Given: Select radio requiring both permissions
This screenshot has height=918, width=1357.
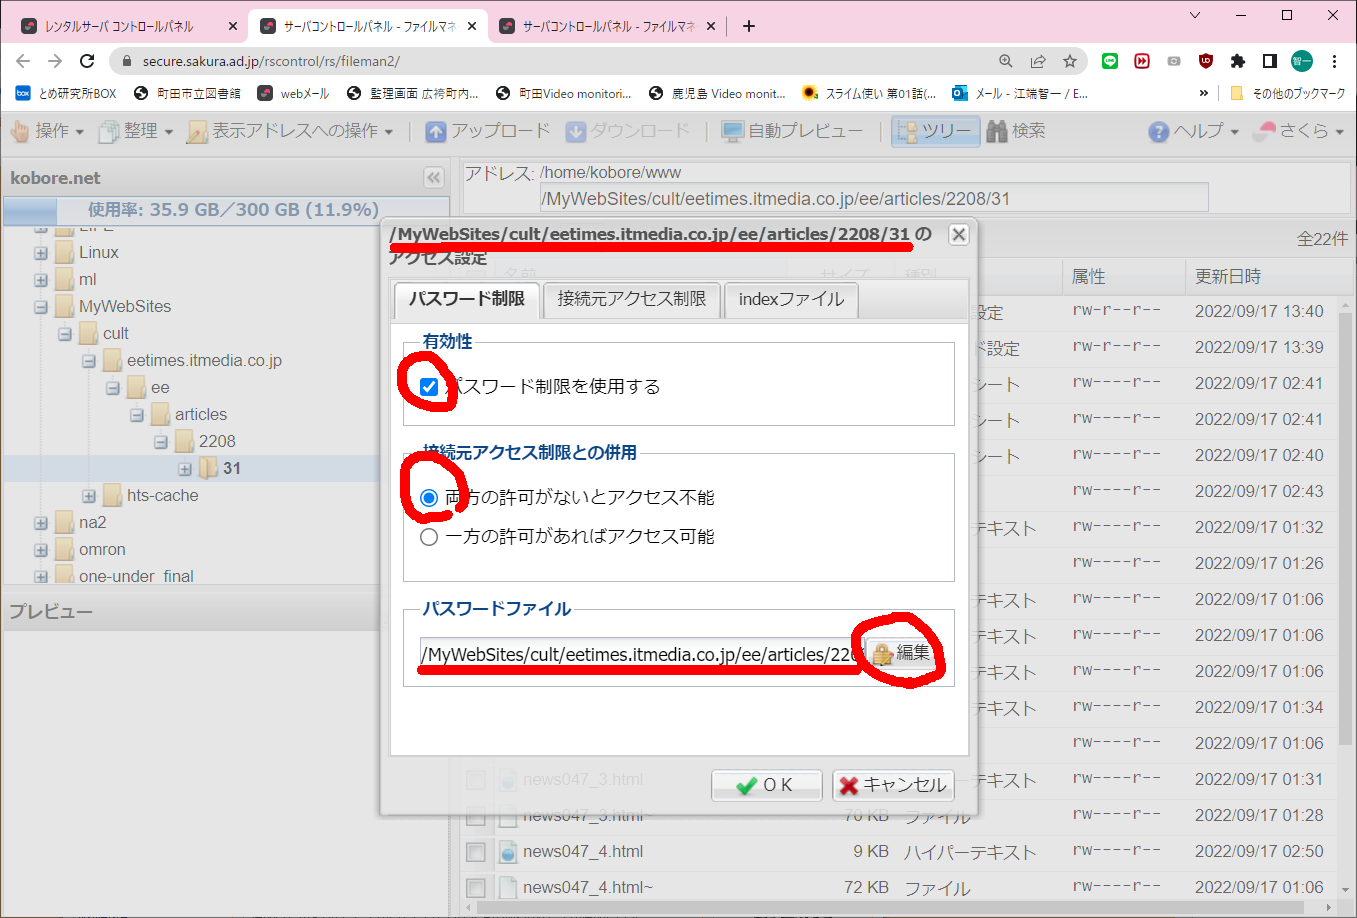Looking at the screenshot, I should pos(430,498).
